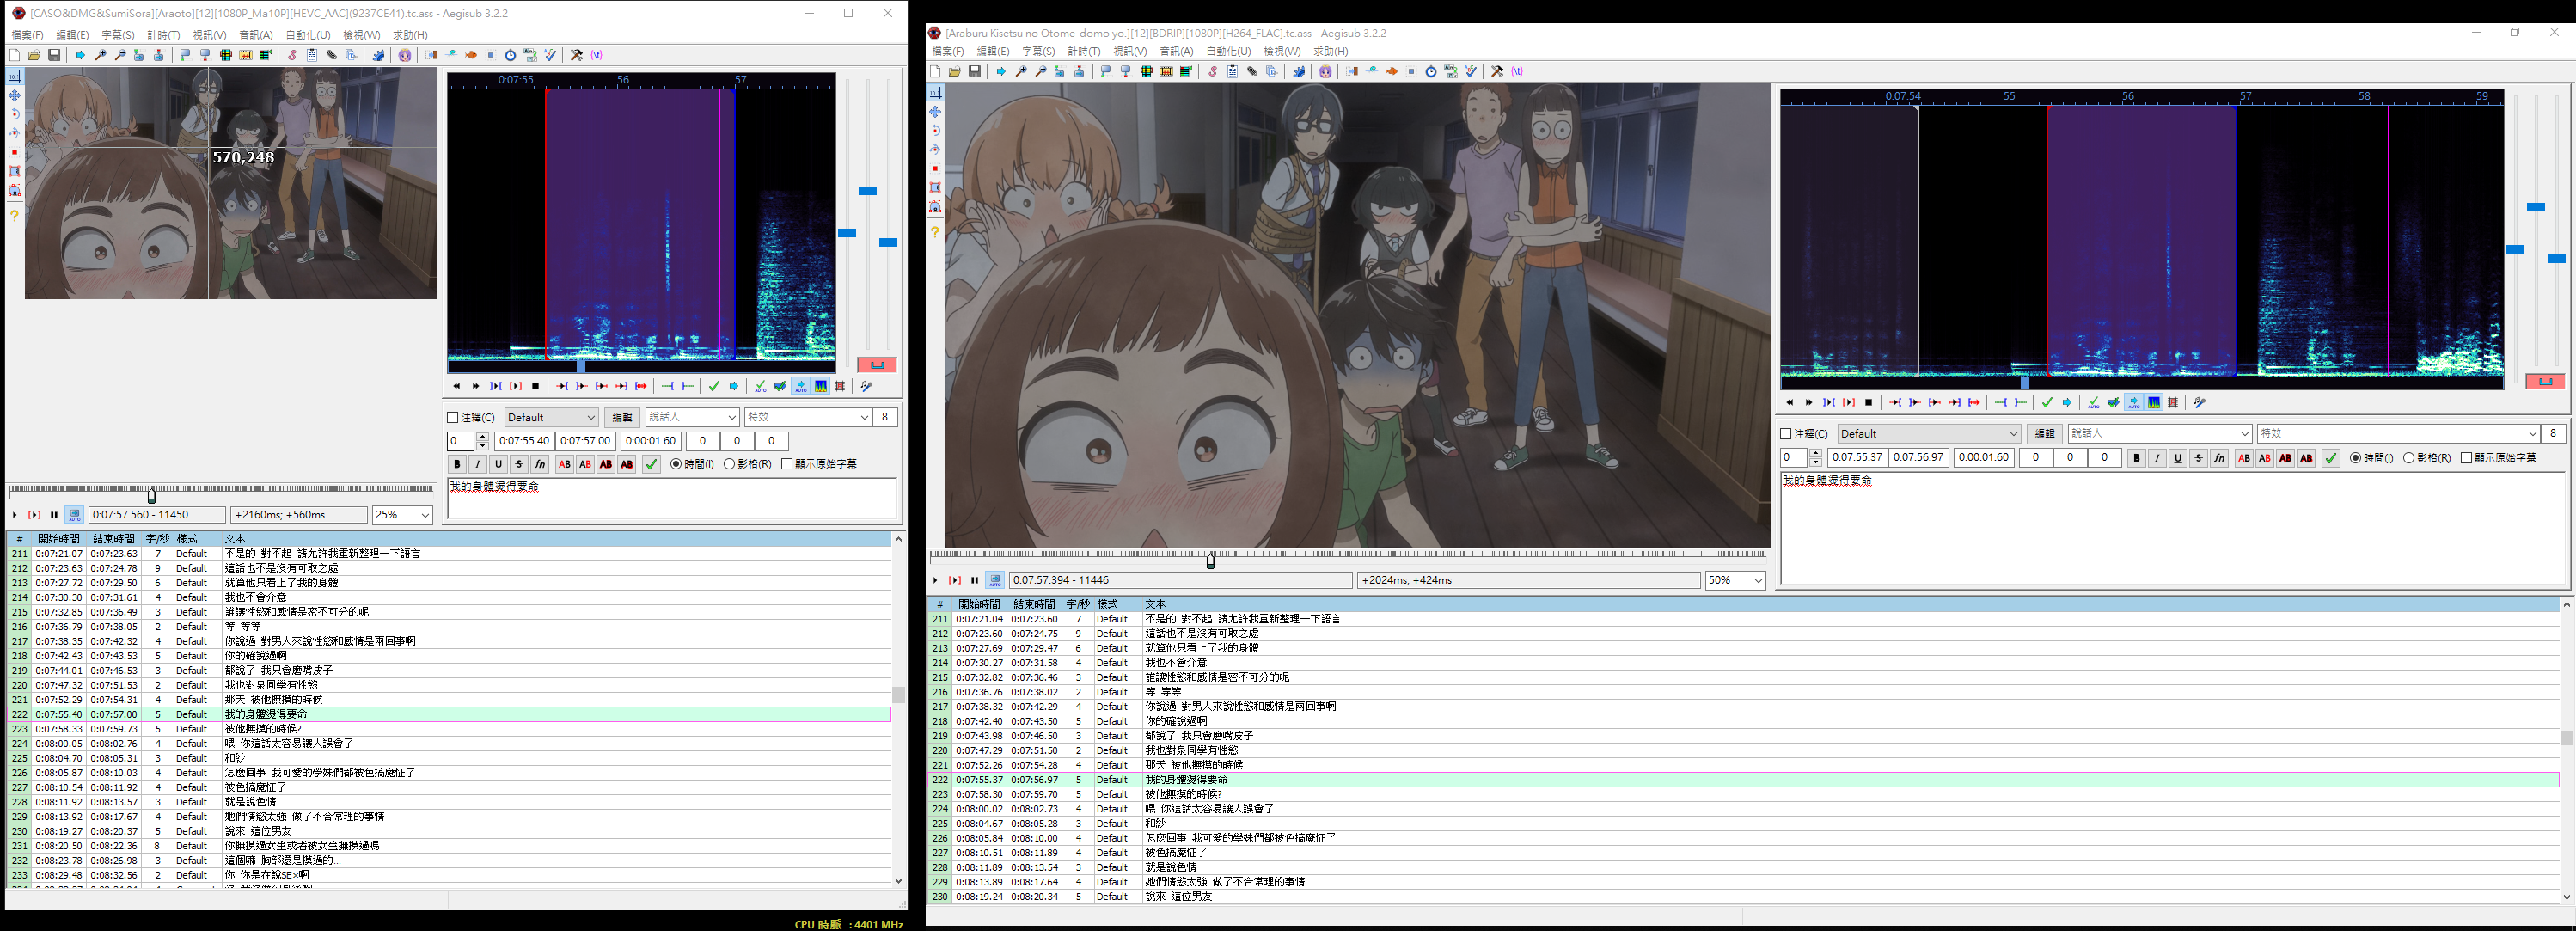The width and height of the screenshot is (2576, 931).
Task: Open 求助(H) menu in right window
Action: point(1330,51)
